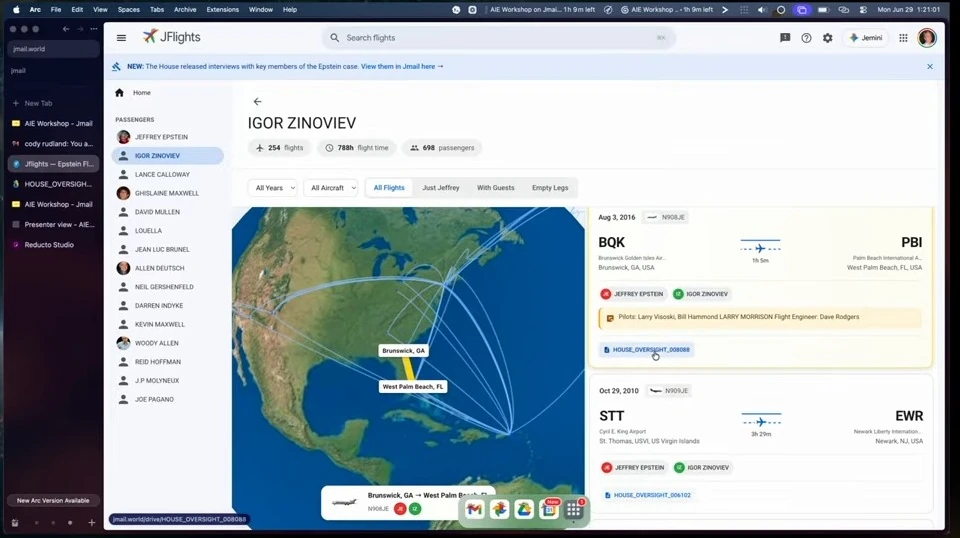Switch to the With Guests tab
The height and width of the screenshot is (538, 960).
pyautogui.click(x=495, y=188)
